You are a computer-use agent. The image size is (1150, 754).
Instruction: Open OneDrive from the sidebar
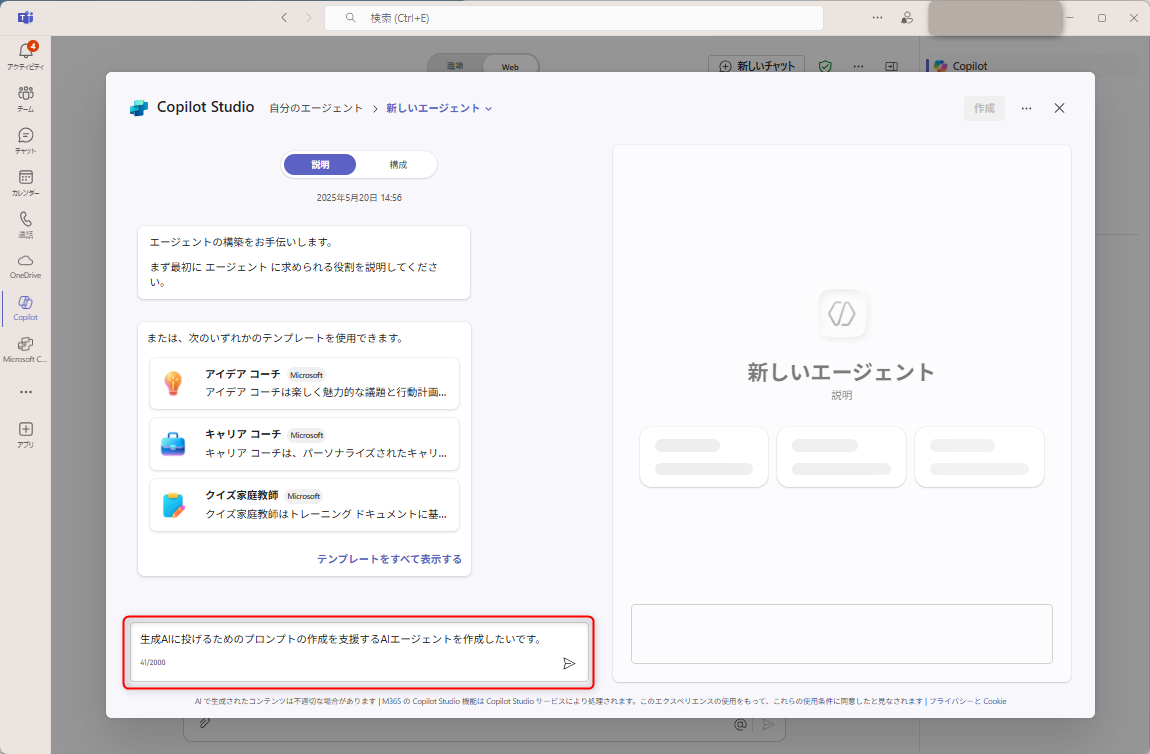26,266
